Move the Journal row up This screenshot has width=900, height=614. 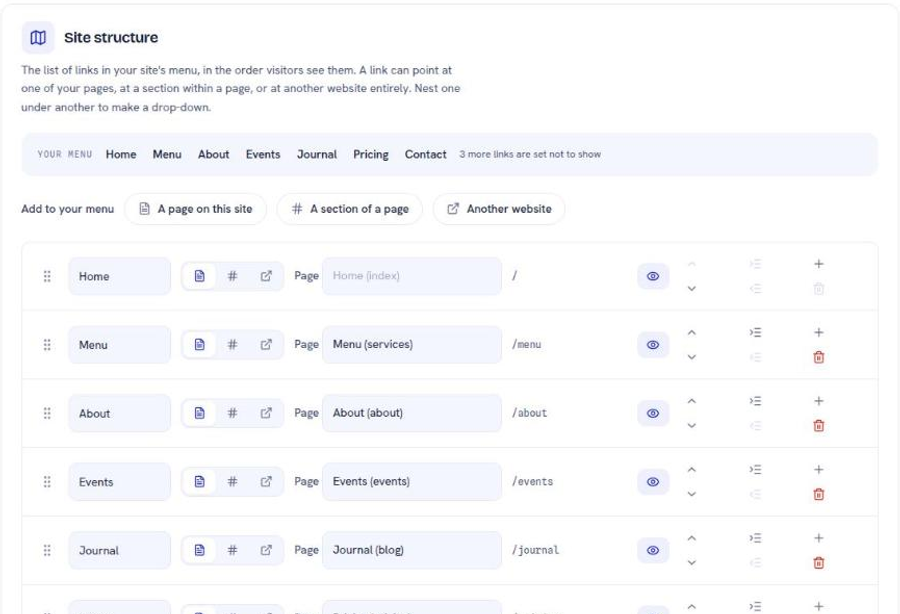pyautogui.click(x=692, y=538)
